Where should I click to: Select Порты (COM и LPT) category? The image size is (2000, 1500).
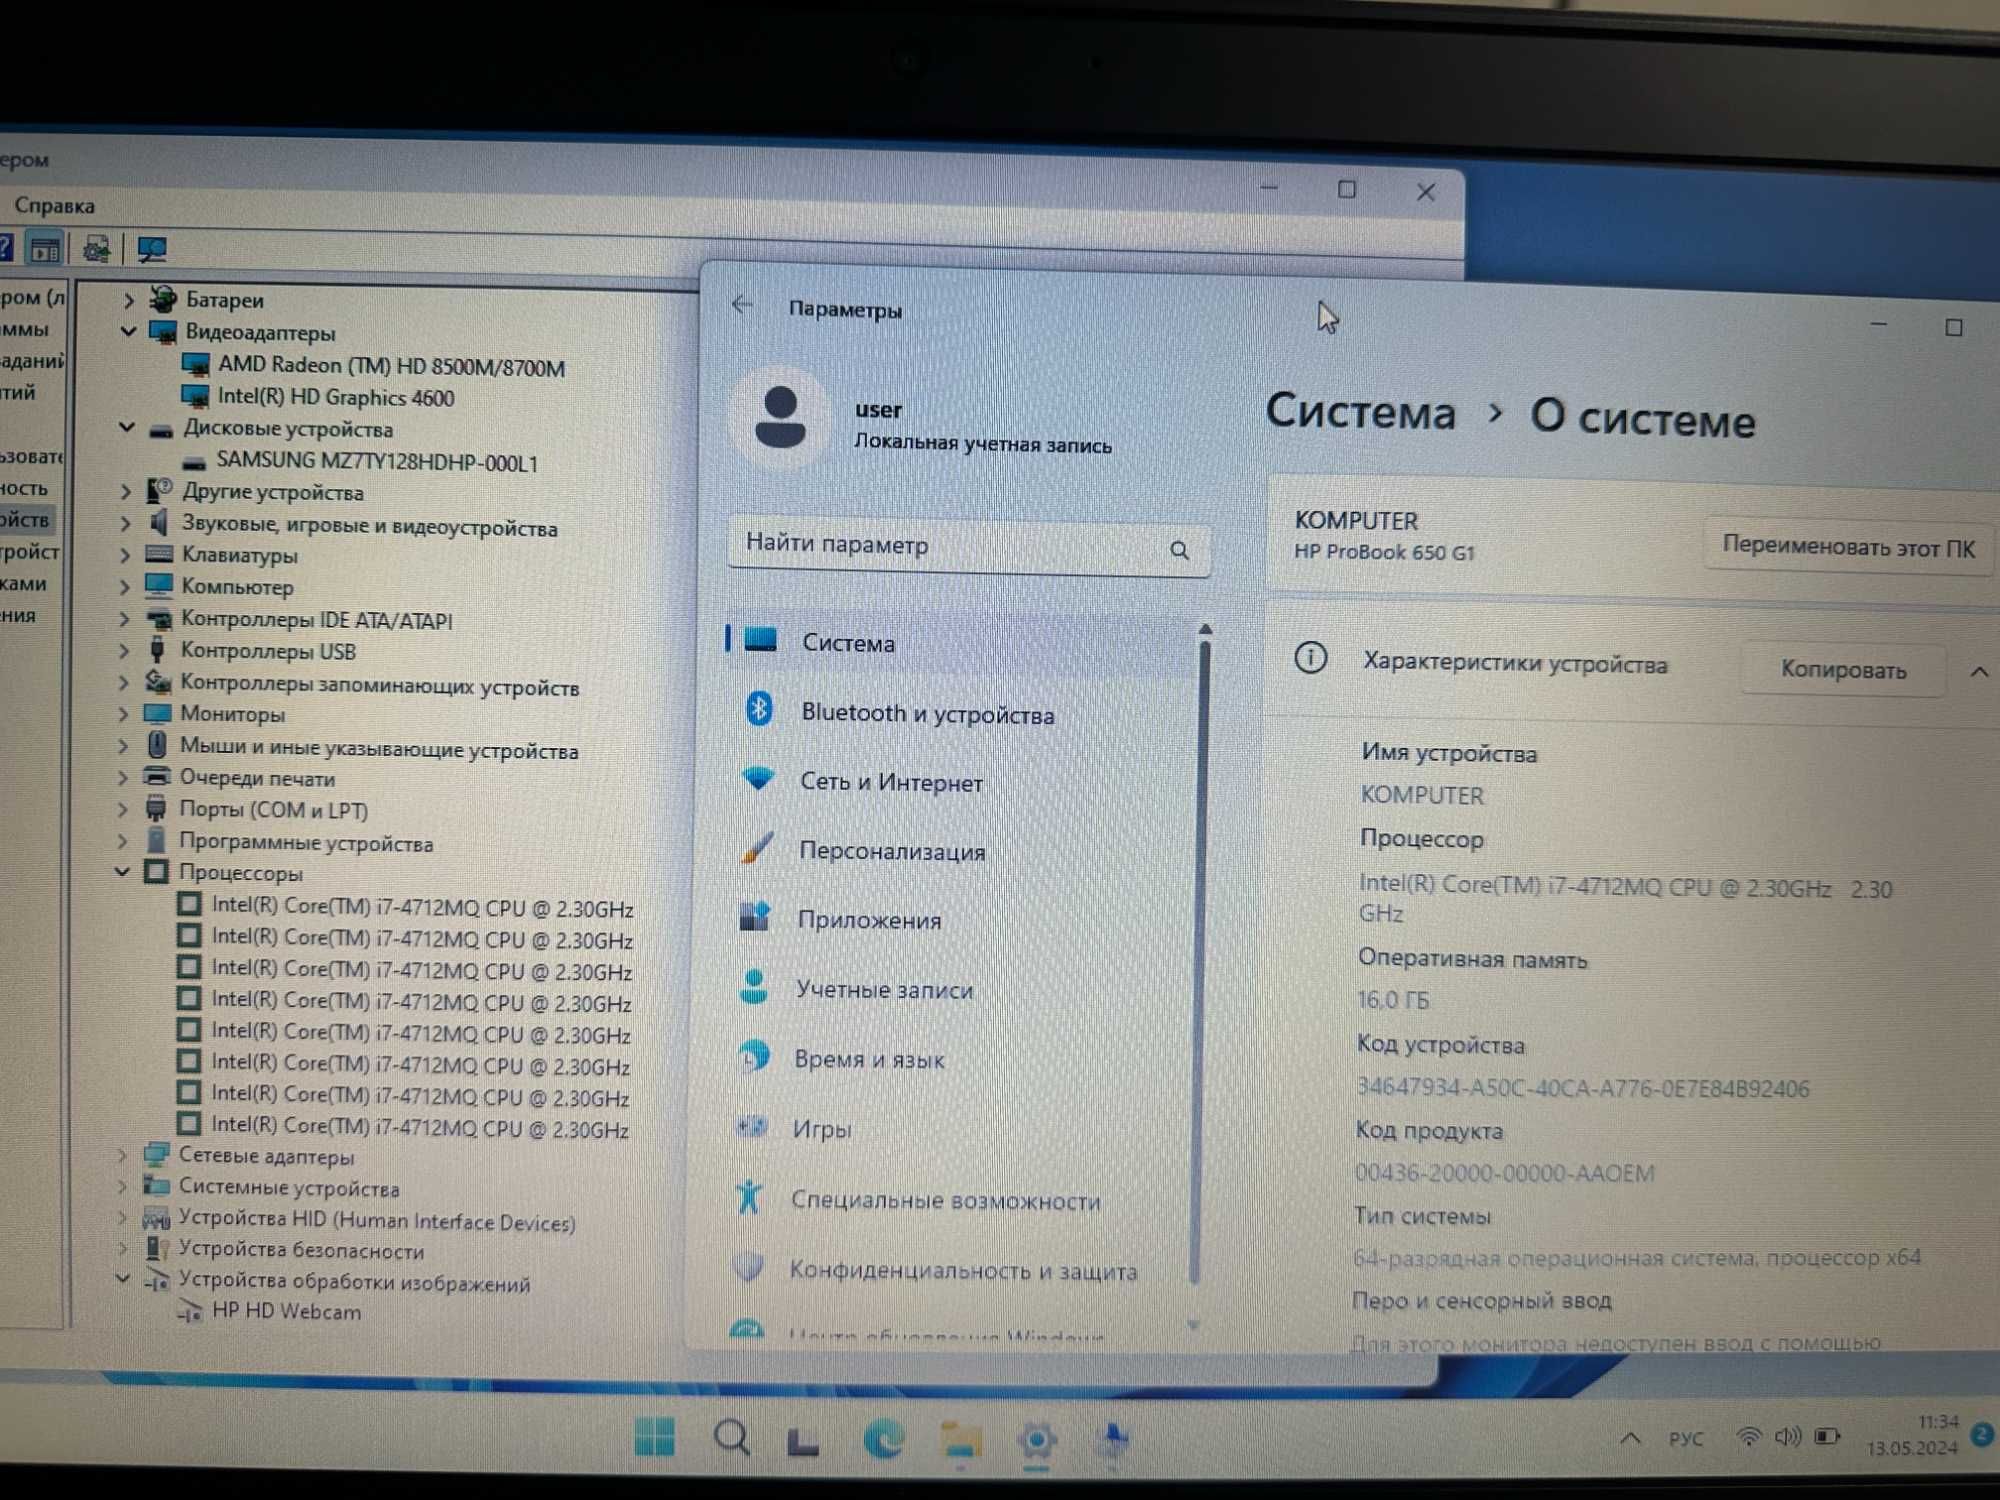pyautogui.click(x=273, y=810)
